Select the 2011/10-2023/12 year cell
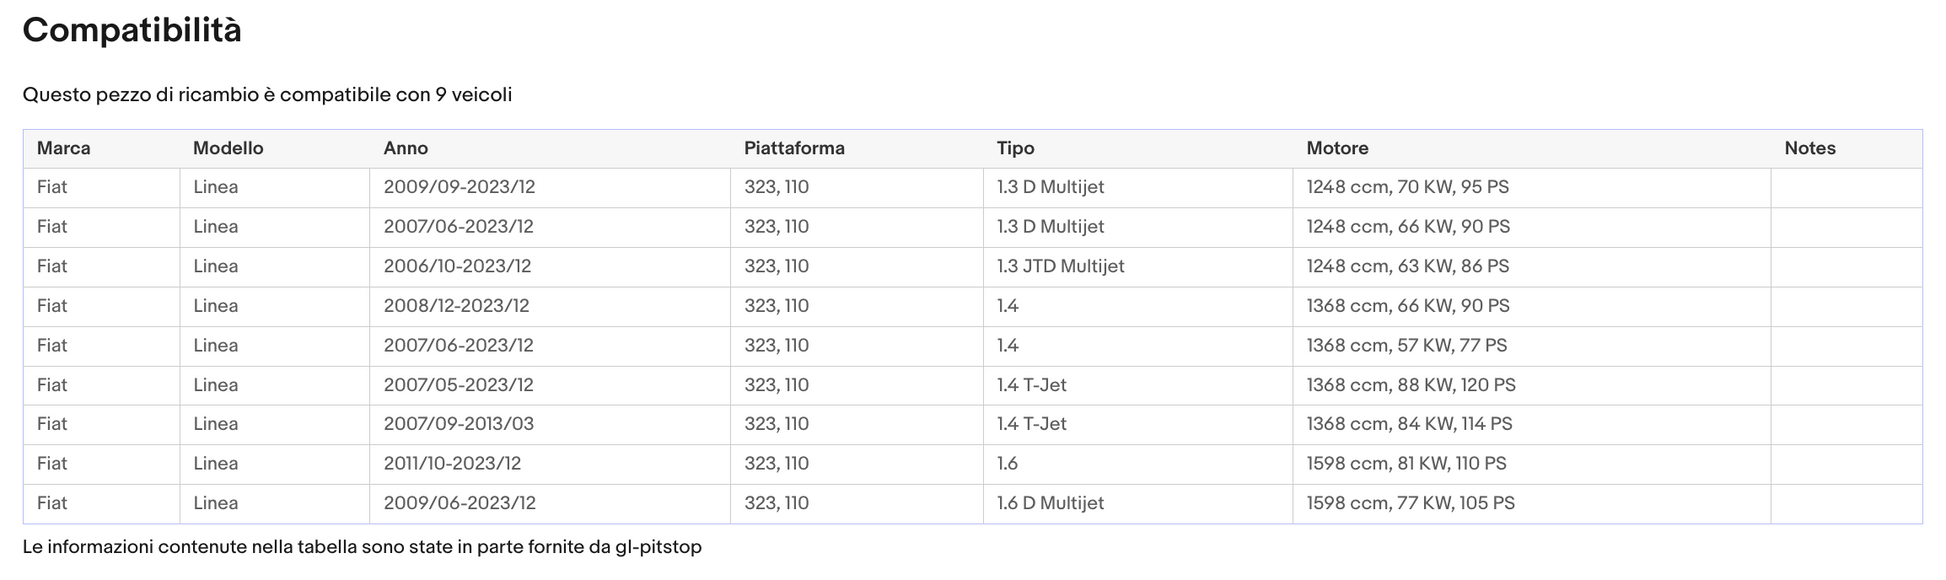 (x=550, y=465)
